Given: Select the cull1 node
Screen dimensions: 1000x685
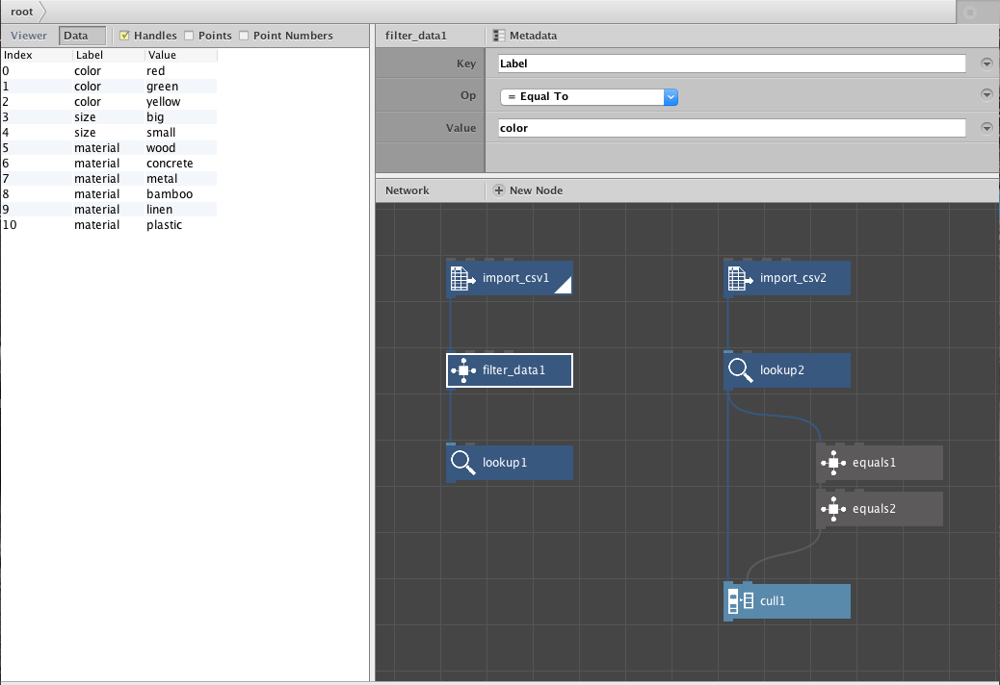Looking at the screenshot, I should pyautogui.click(x=787, y=601).
